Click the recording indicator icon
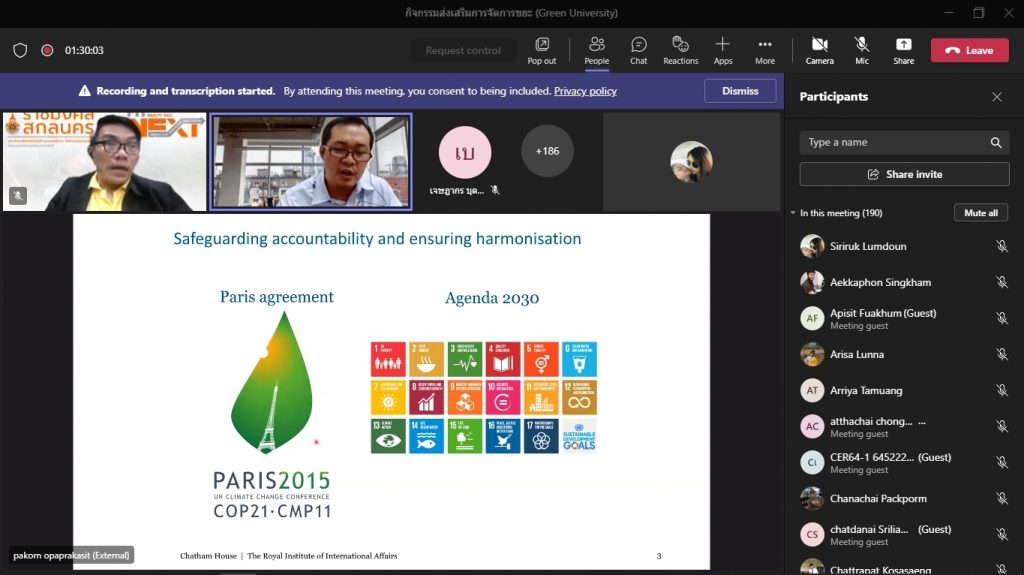Image resolution: width=1024 pixels, height=575 pixels. [x=47, y=50]
